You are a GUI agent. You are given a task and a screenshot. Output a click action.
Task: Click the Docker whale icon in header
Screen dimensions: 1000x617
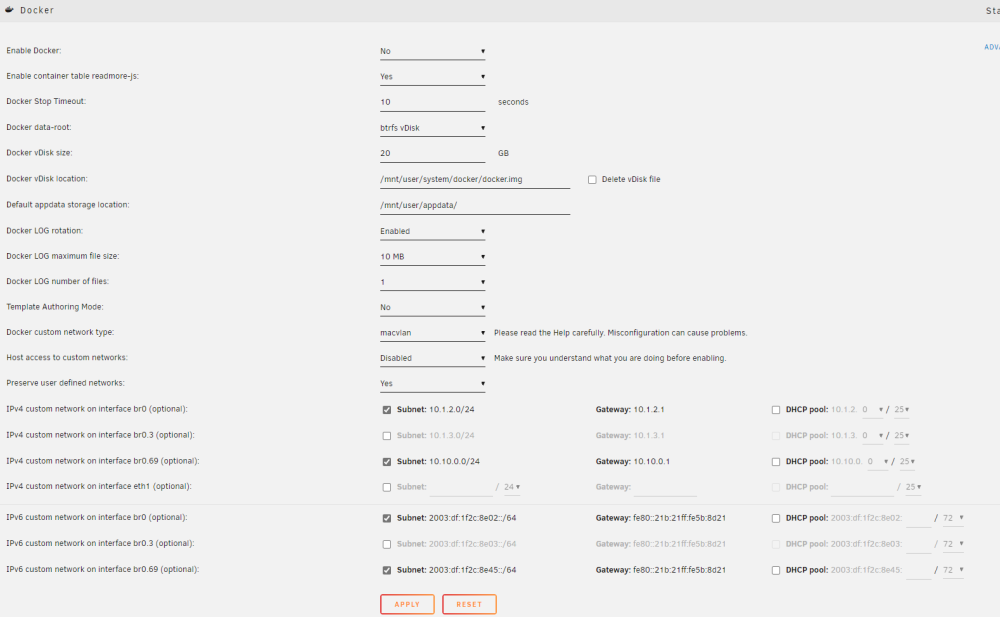(x=10, y=10)
